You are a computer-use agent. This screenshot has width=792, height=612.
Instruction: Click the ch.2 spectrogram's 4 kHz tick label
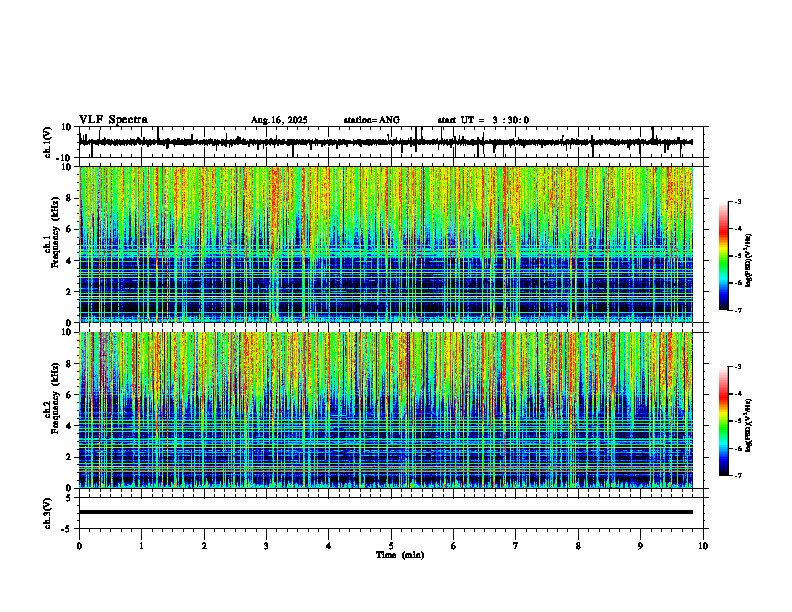(x=69, y=427)
